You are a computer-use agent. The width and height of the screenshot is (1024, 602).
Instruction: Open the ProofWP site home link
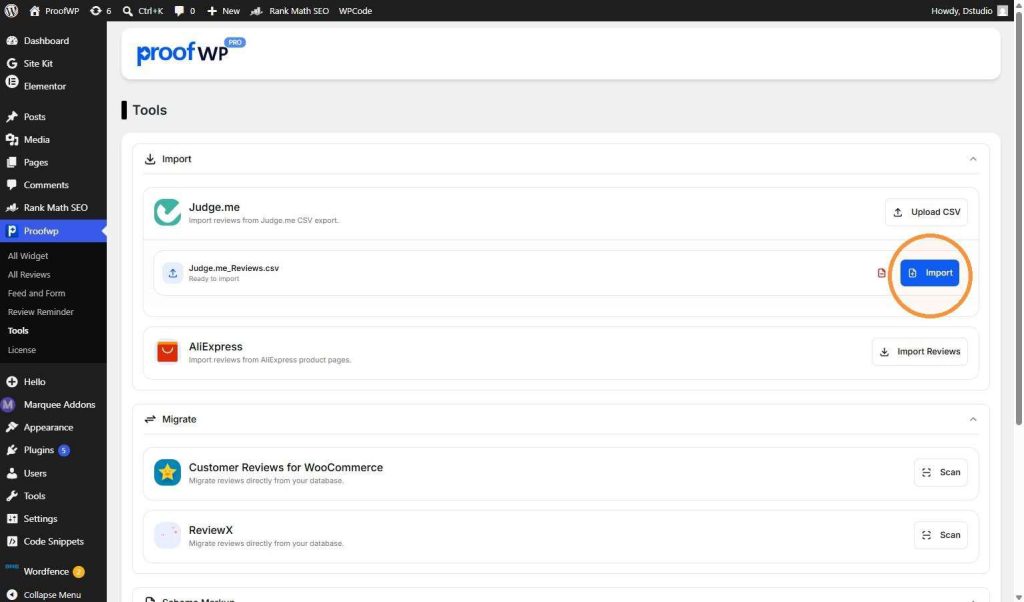coord(54,10)
